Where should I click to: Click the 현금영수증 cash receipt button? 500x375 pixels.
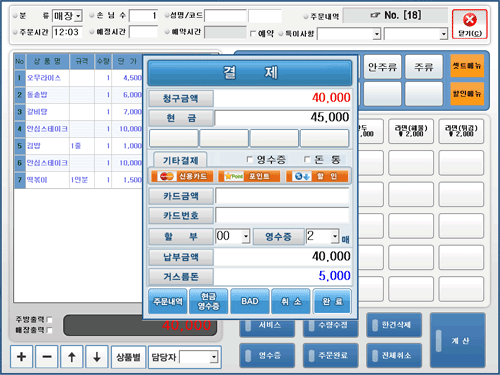208,302
